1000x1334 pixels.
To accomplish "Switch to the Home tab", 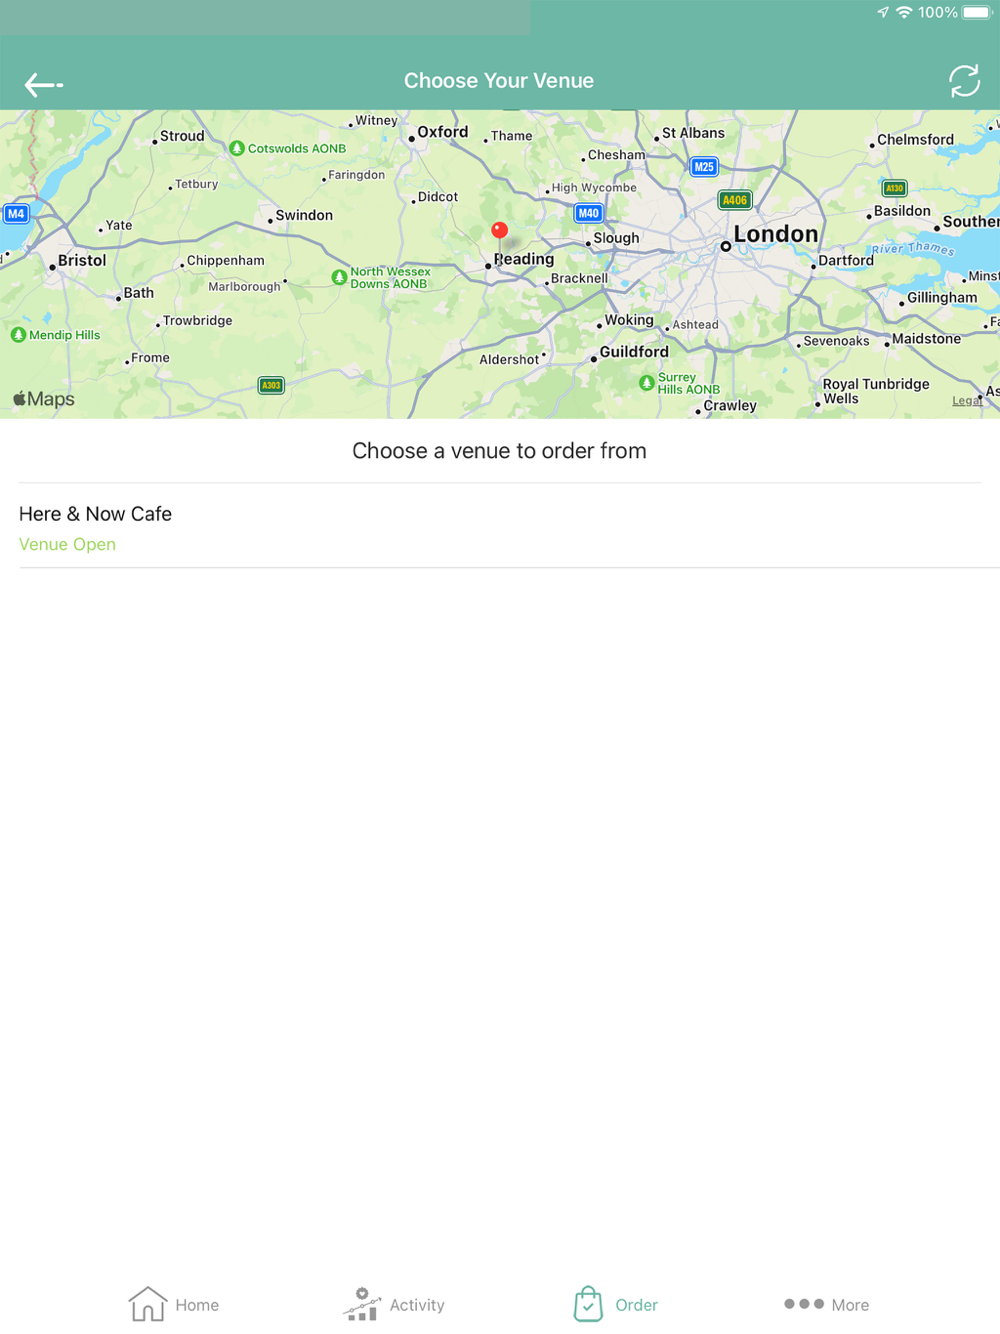I will click(174, 1304).
